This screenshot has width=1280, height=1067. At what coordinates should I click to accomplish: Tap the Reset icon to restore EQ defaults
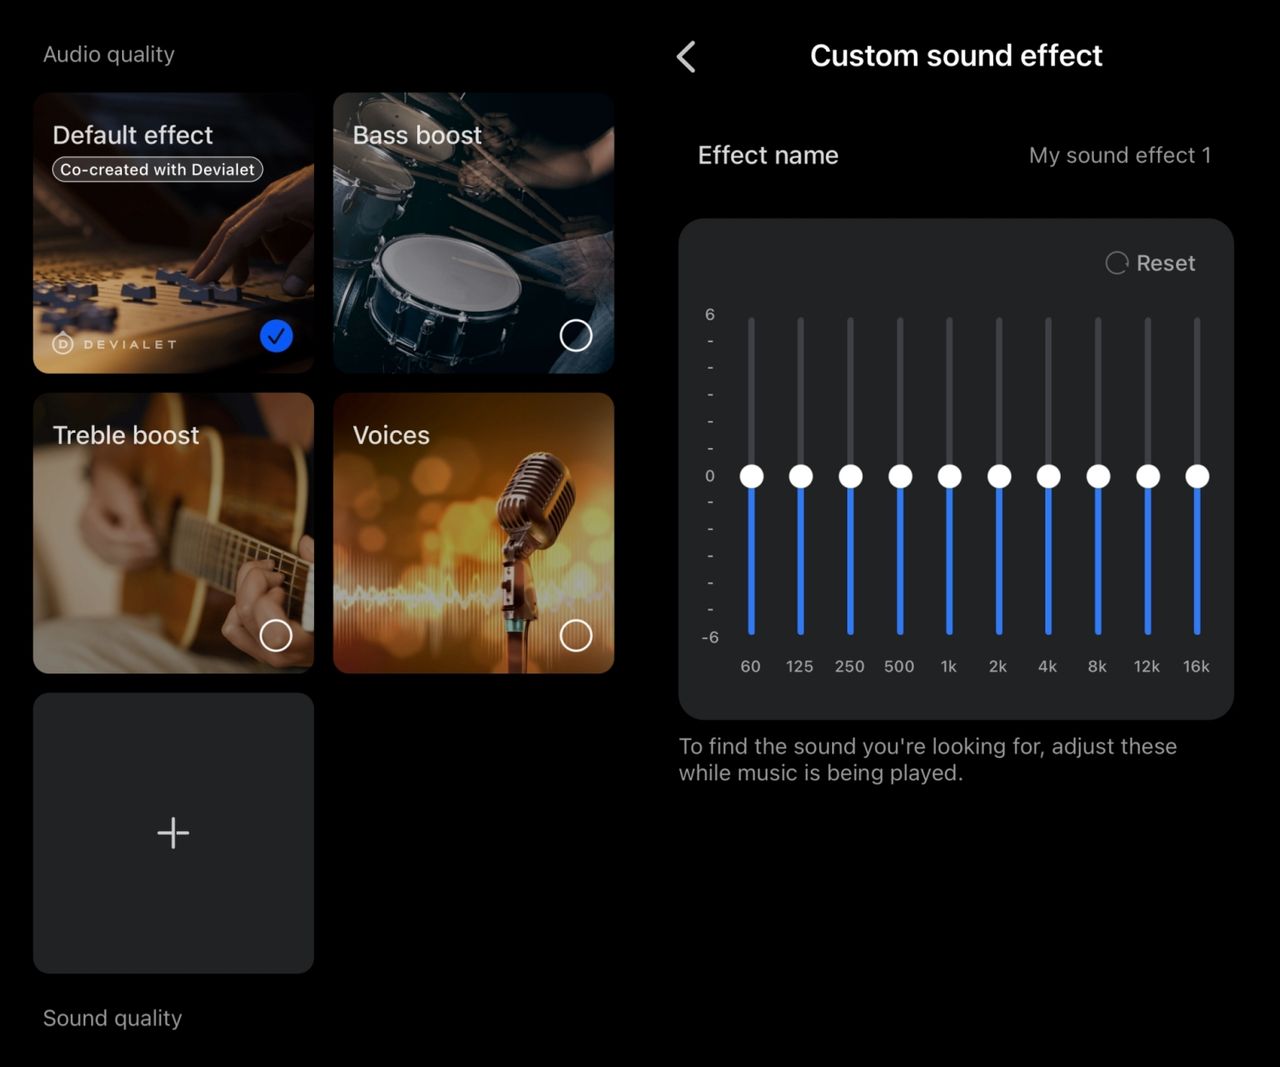click(1116, 263)
